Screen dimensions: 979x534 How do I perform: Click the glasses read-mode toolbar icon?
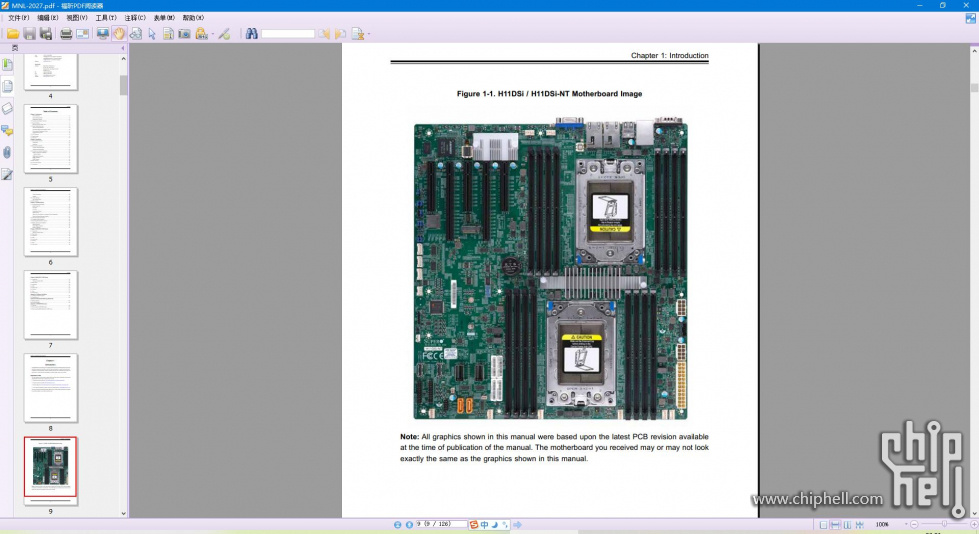(x=135, y=34)
